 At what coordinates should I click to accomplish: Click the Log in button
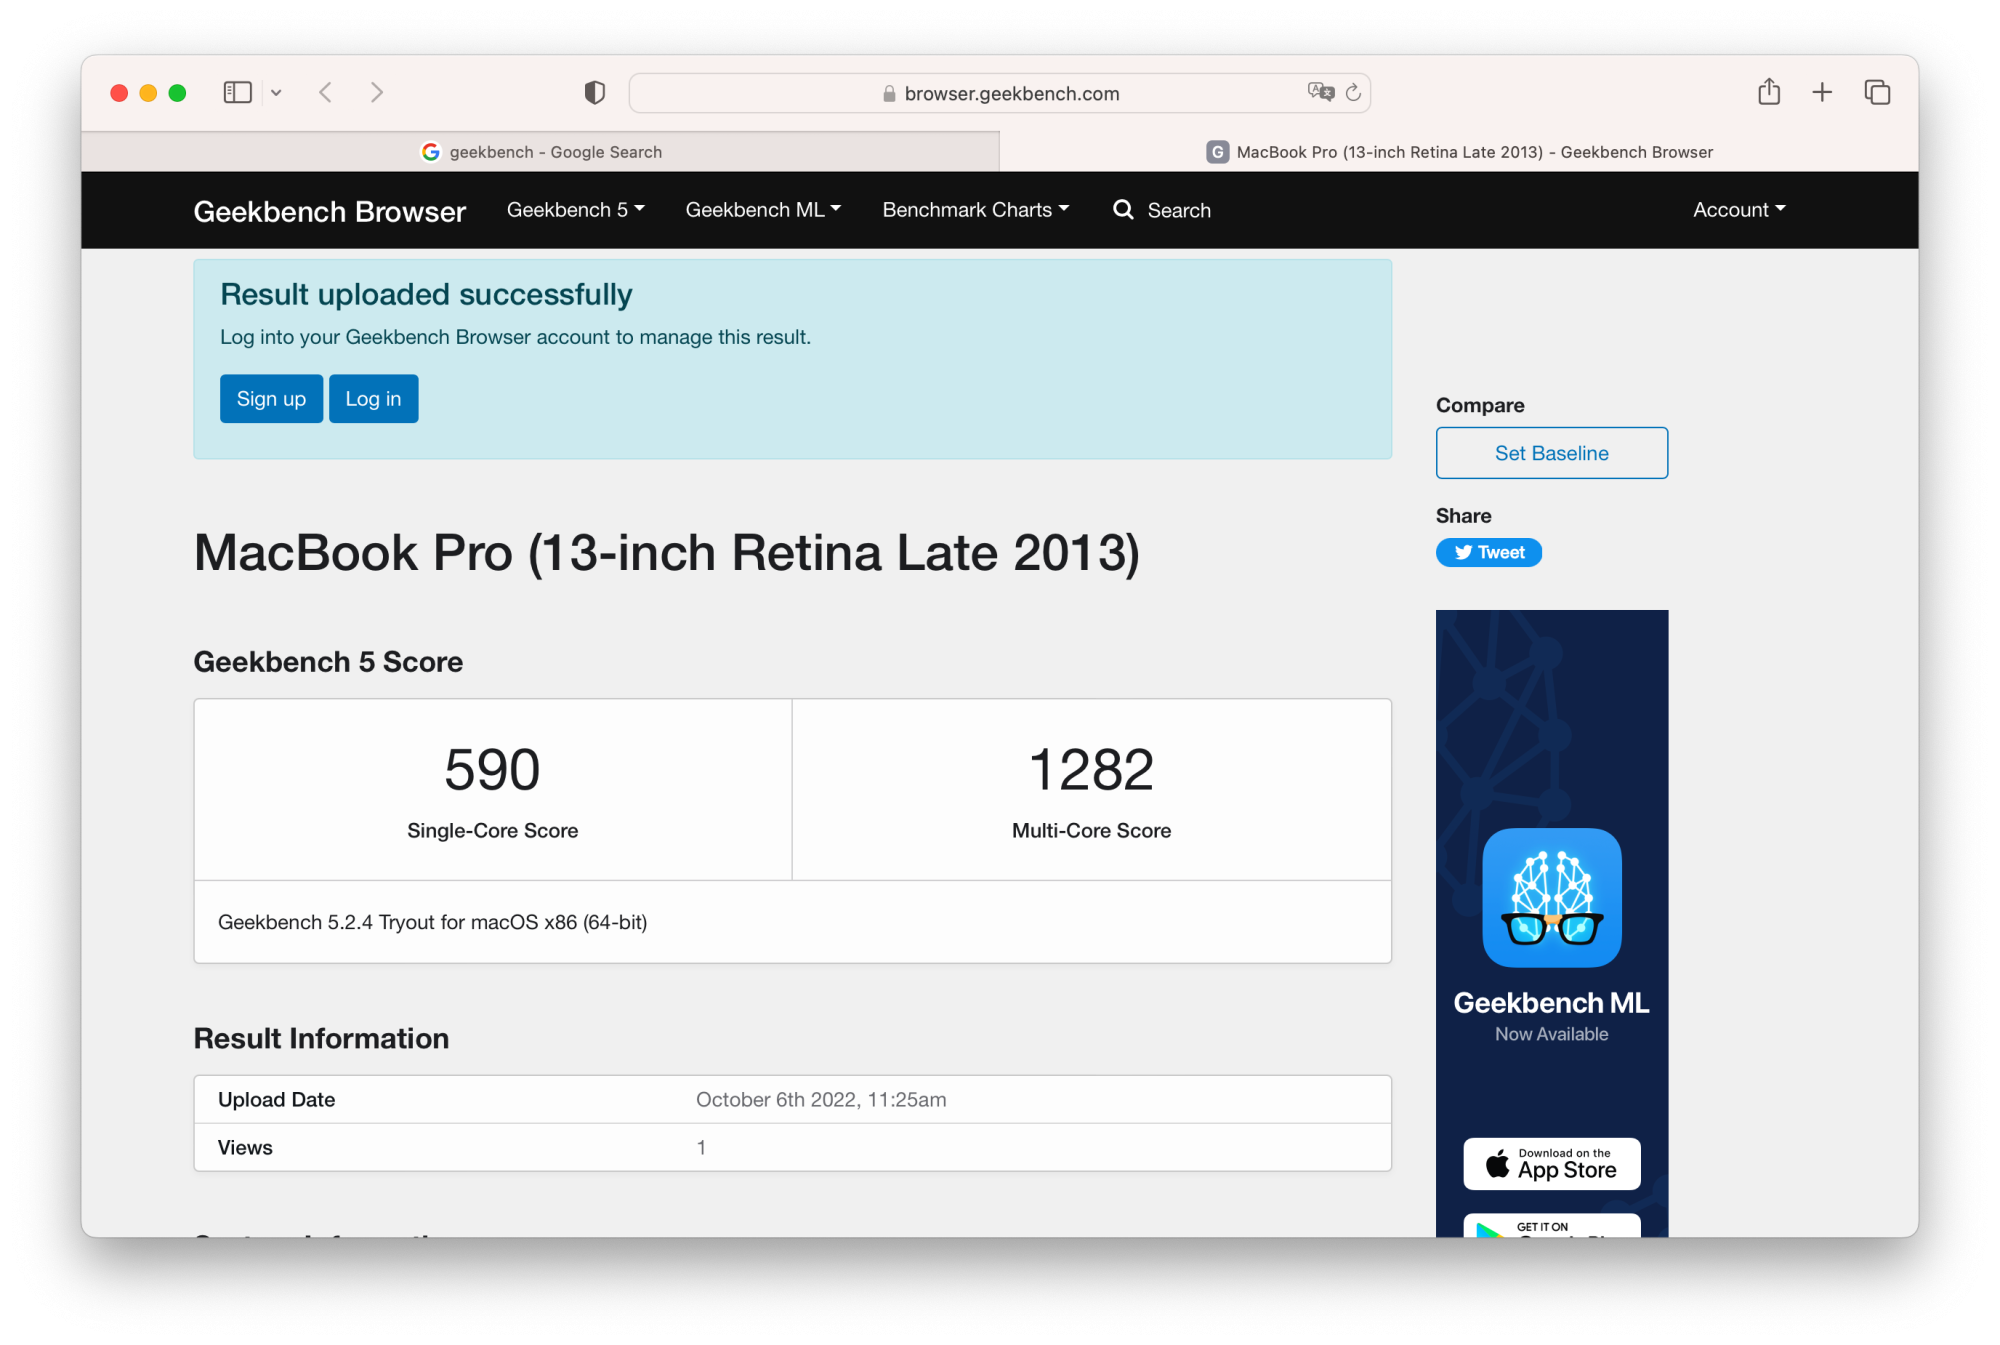point(373,399)
